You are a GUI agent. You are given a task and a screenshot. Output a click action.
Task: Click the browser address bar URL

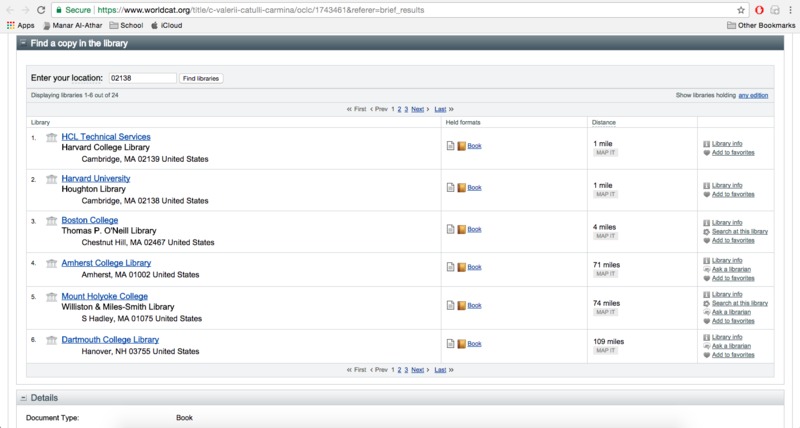261,10
